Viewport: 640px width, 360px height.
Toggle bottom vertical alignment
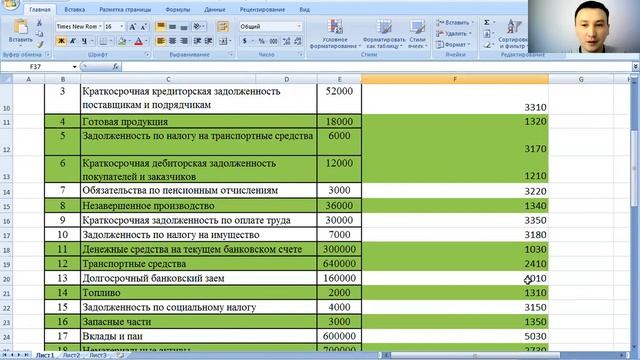tap(184, 27)
